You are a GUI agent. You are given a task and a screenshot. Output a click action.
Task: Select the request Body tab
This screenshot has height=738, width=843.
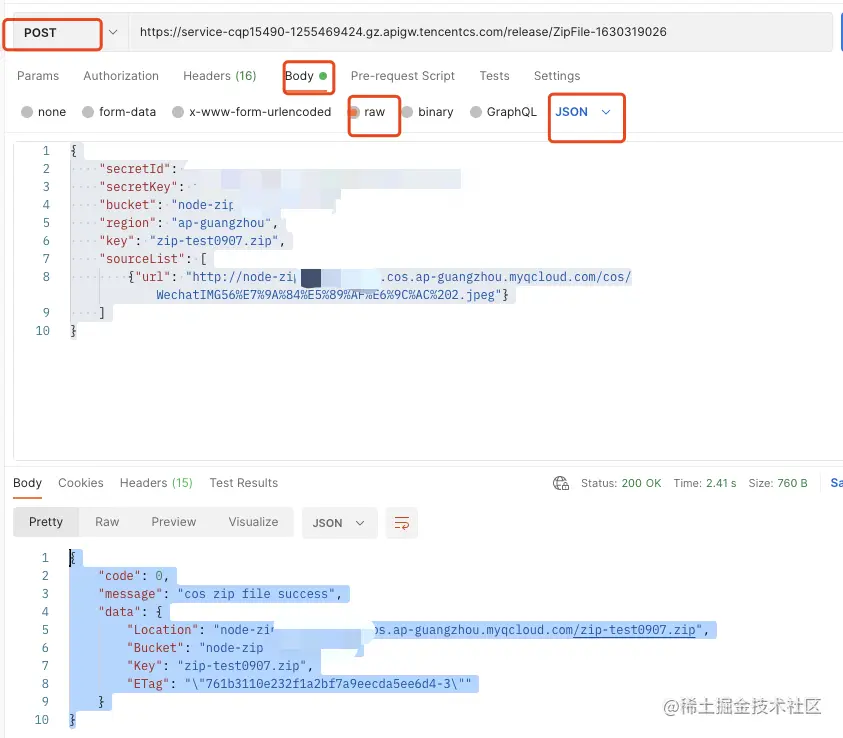(x=306, y=76)
